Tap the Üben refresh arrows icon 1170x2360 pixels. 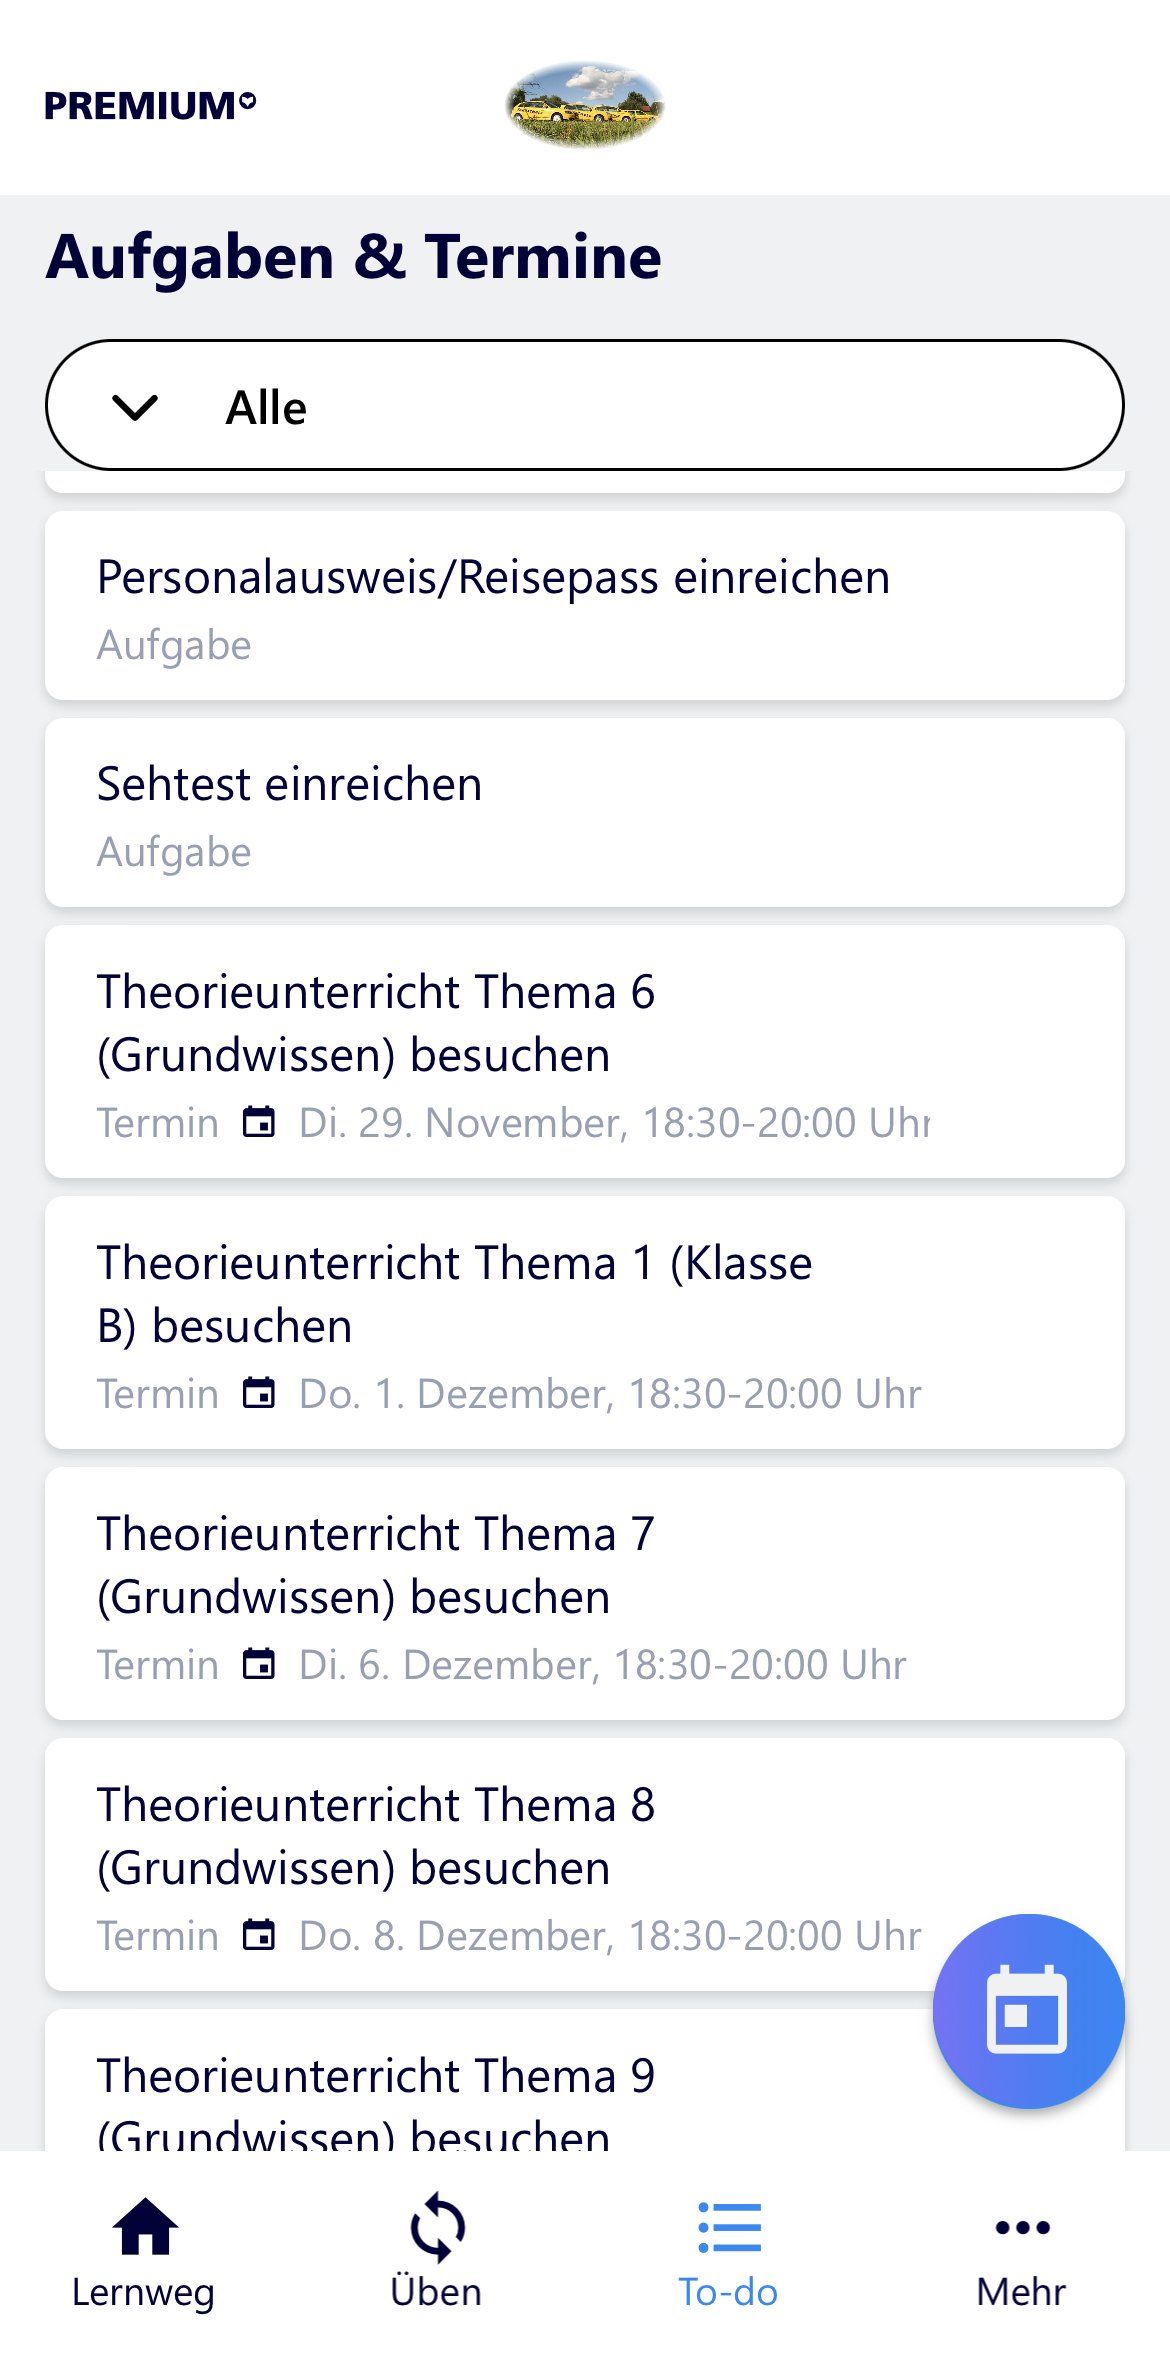click(x=437, y=2228)
